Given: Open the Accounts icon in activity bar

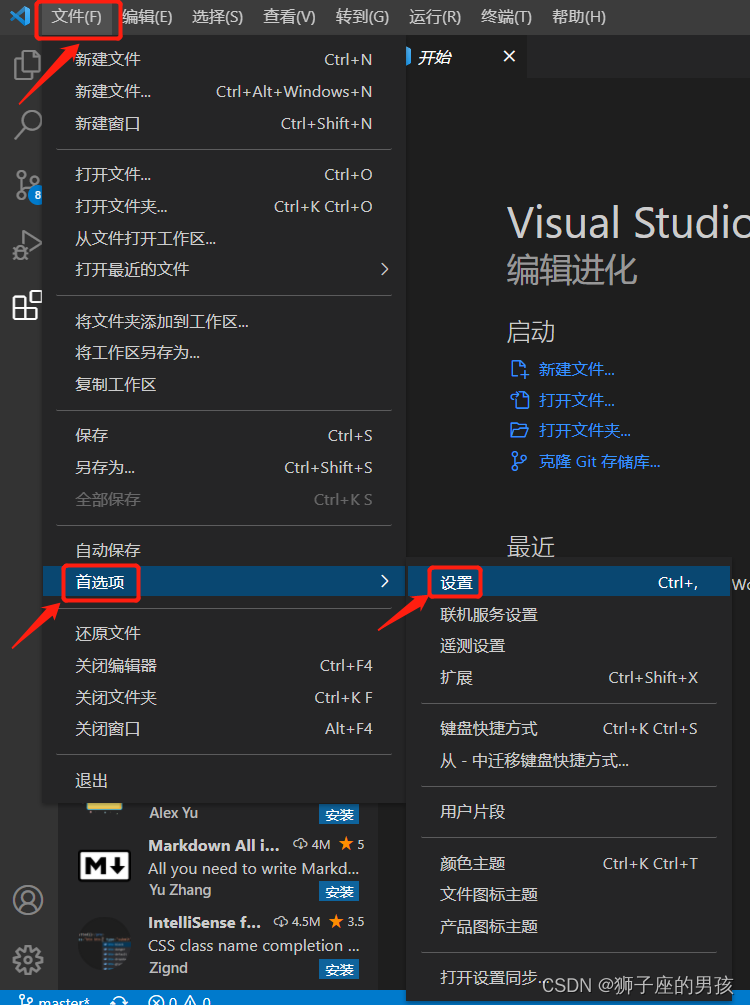Looking at the screenshot, I should (x=28, y=900).
